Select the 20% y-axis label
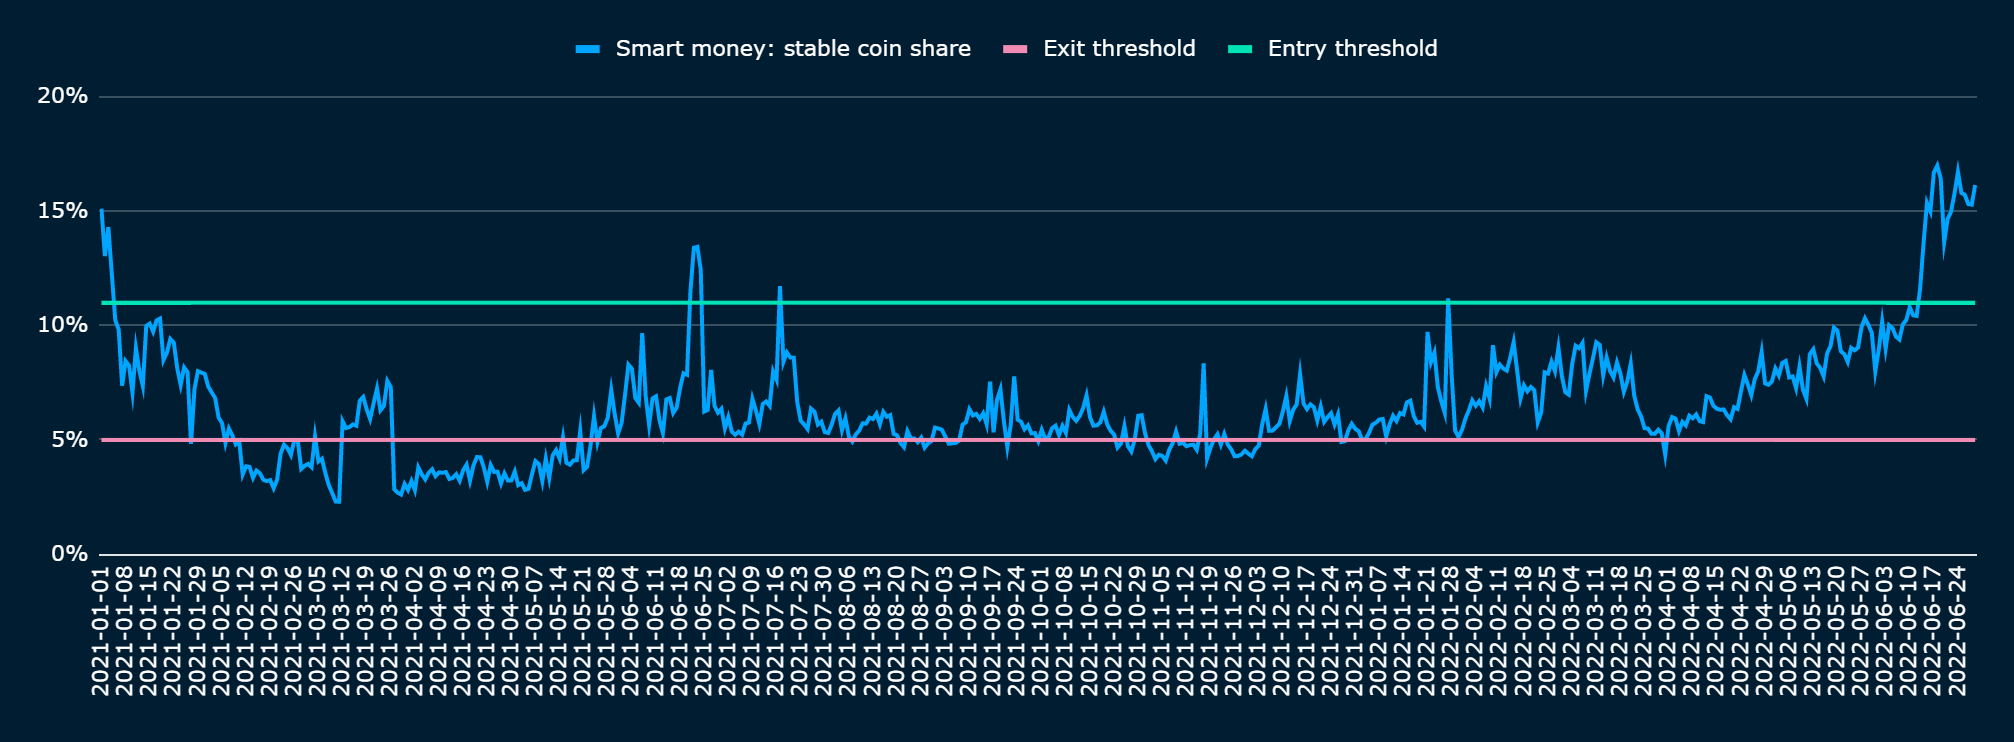2014x742 pixels. 62,96
